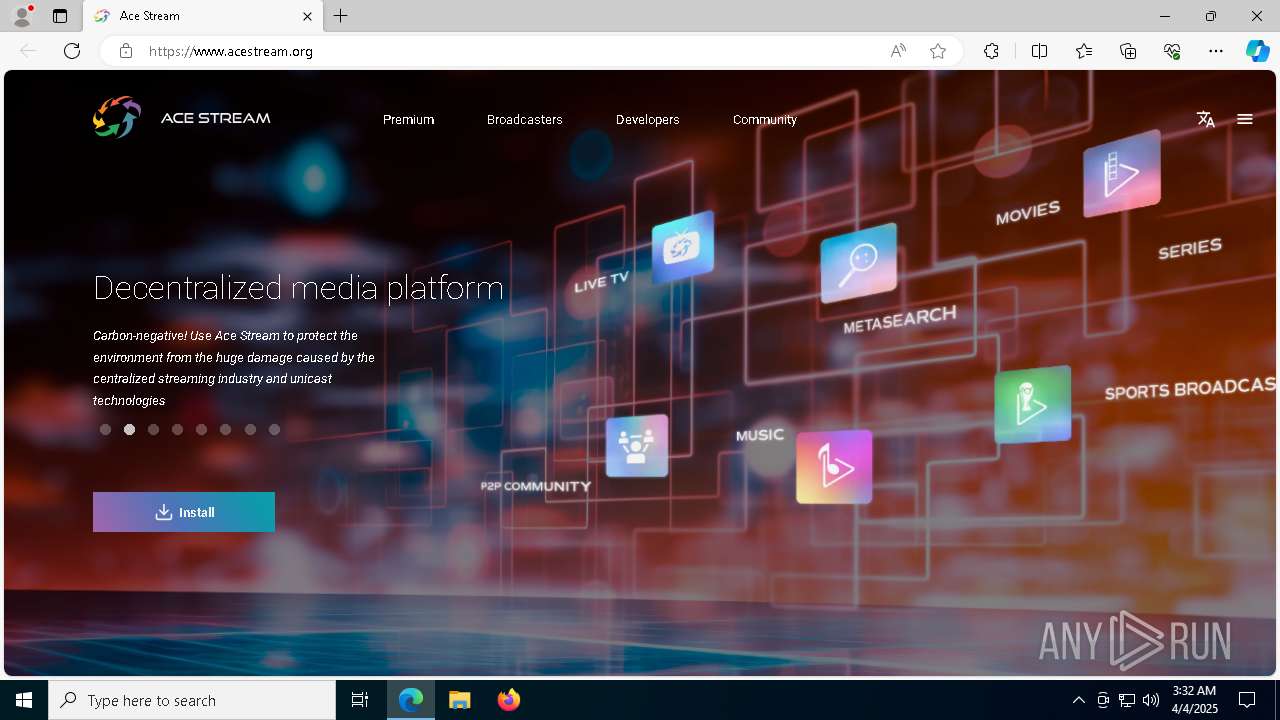Click the Sports Broadcasts tile icon
The height and width of the screenshot is (720, 1280).
point(1033,404)
